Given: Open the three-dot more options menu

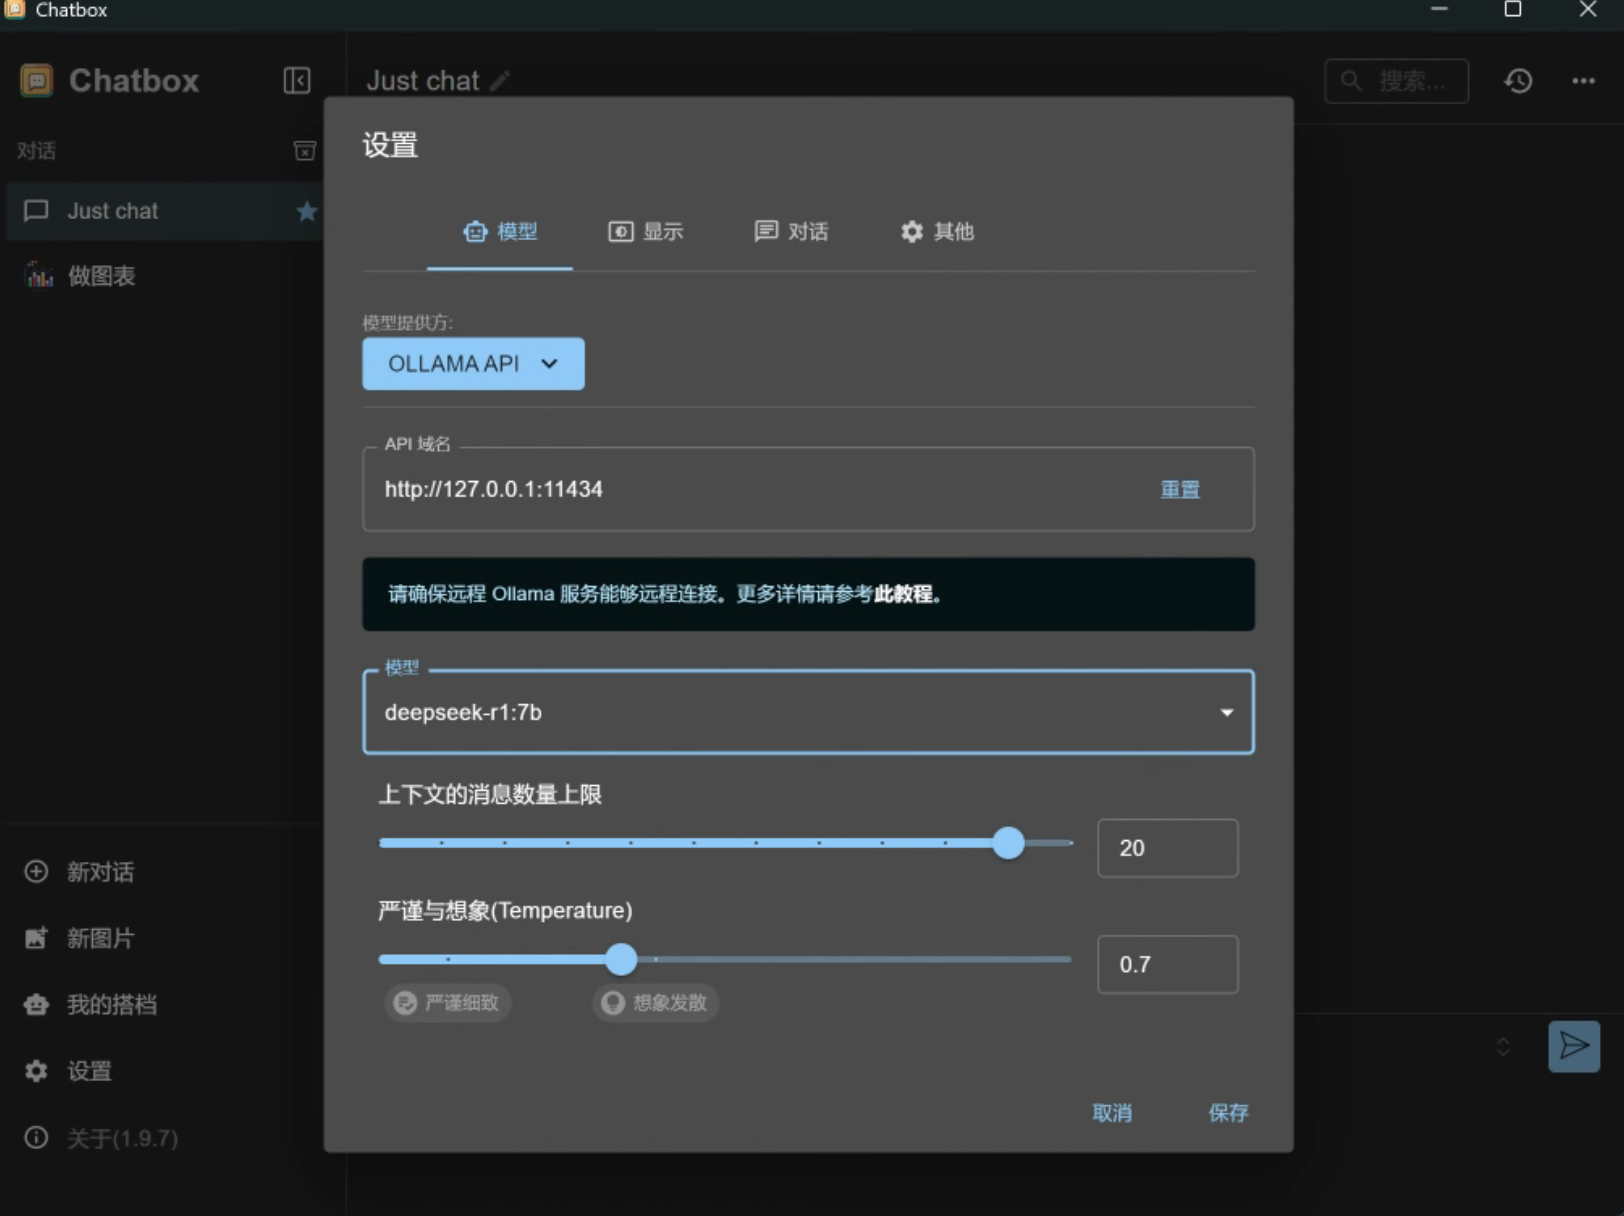Looking at the screenshot, I should (x=1583, y=81).
